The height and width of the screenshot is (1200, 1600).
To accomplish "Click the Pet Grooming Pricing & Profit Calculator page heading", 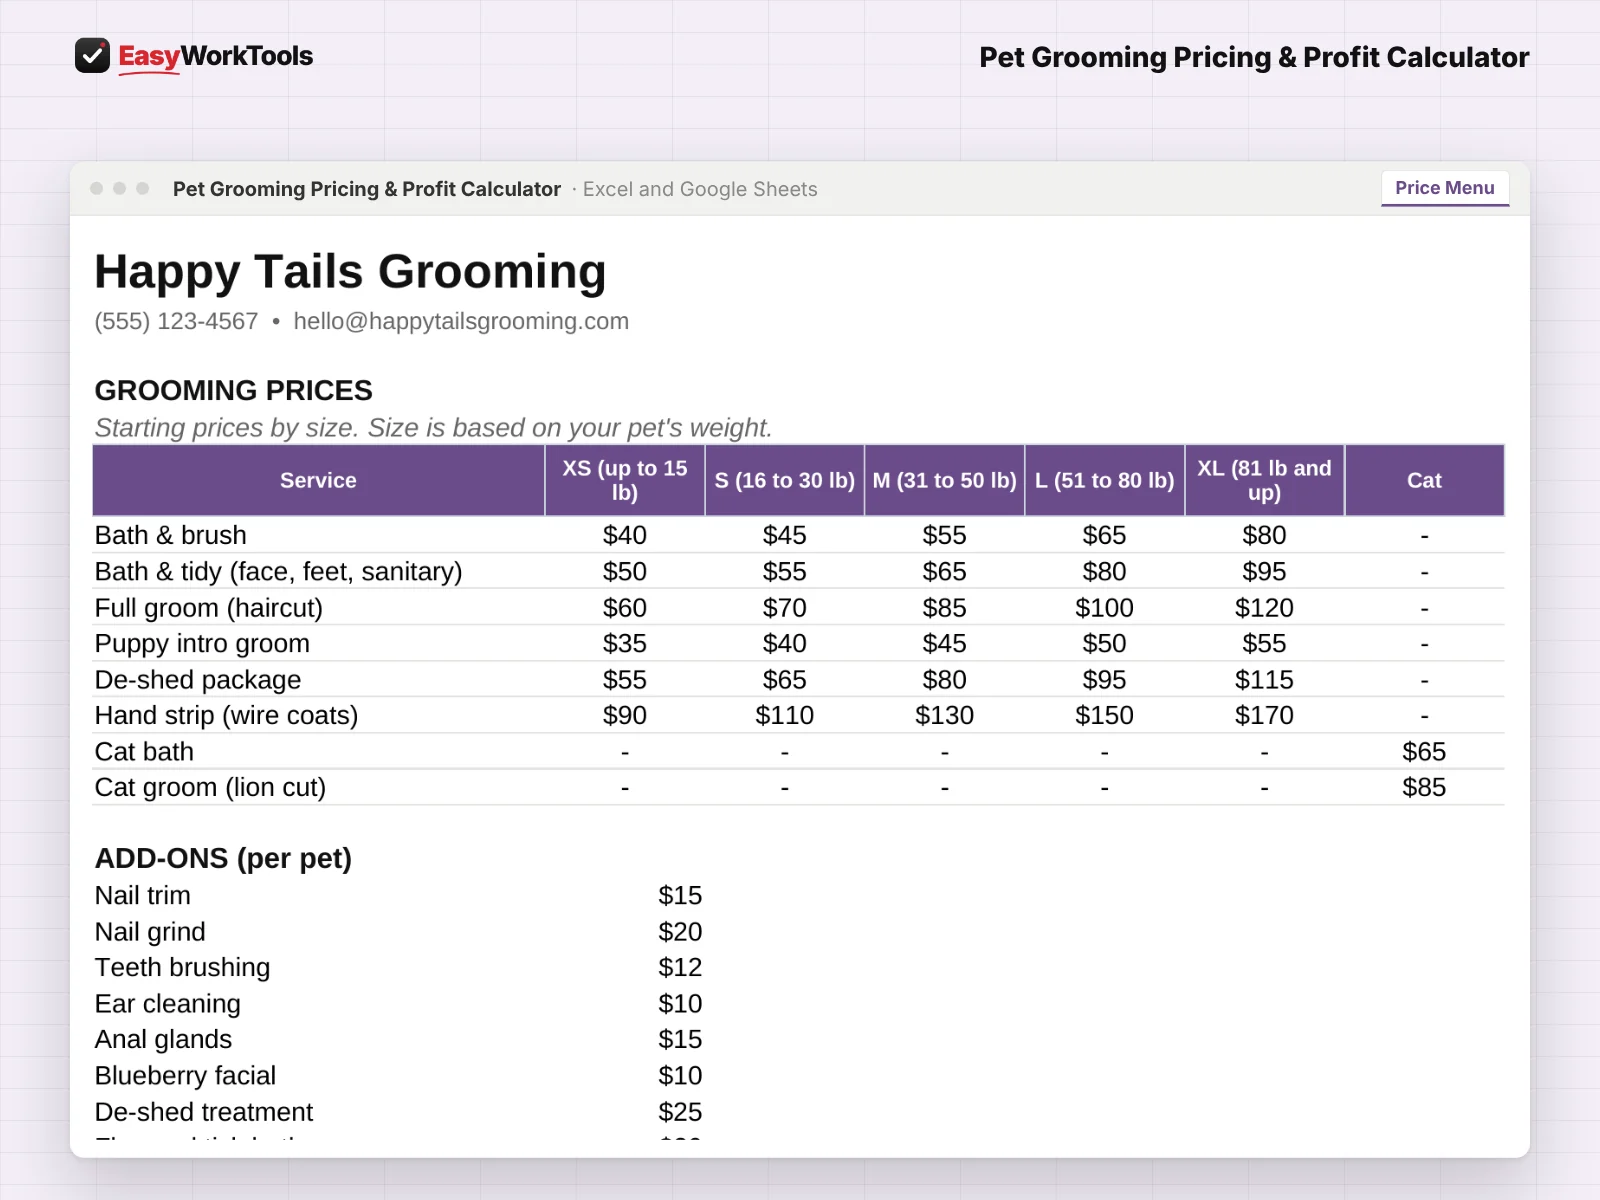I will 1254,58.
